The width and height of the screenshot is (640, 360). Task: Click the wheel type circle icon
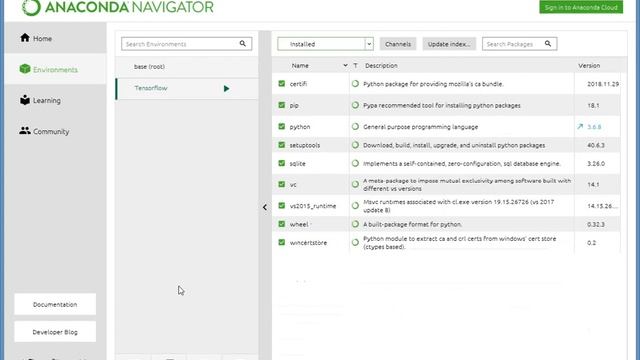click(x=355, y=224)
